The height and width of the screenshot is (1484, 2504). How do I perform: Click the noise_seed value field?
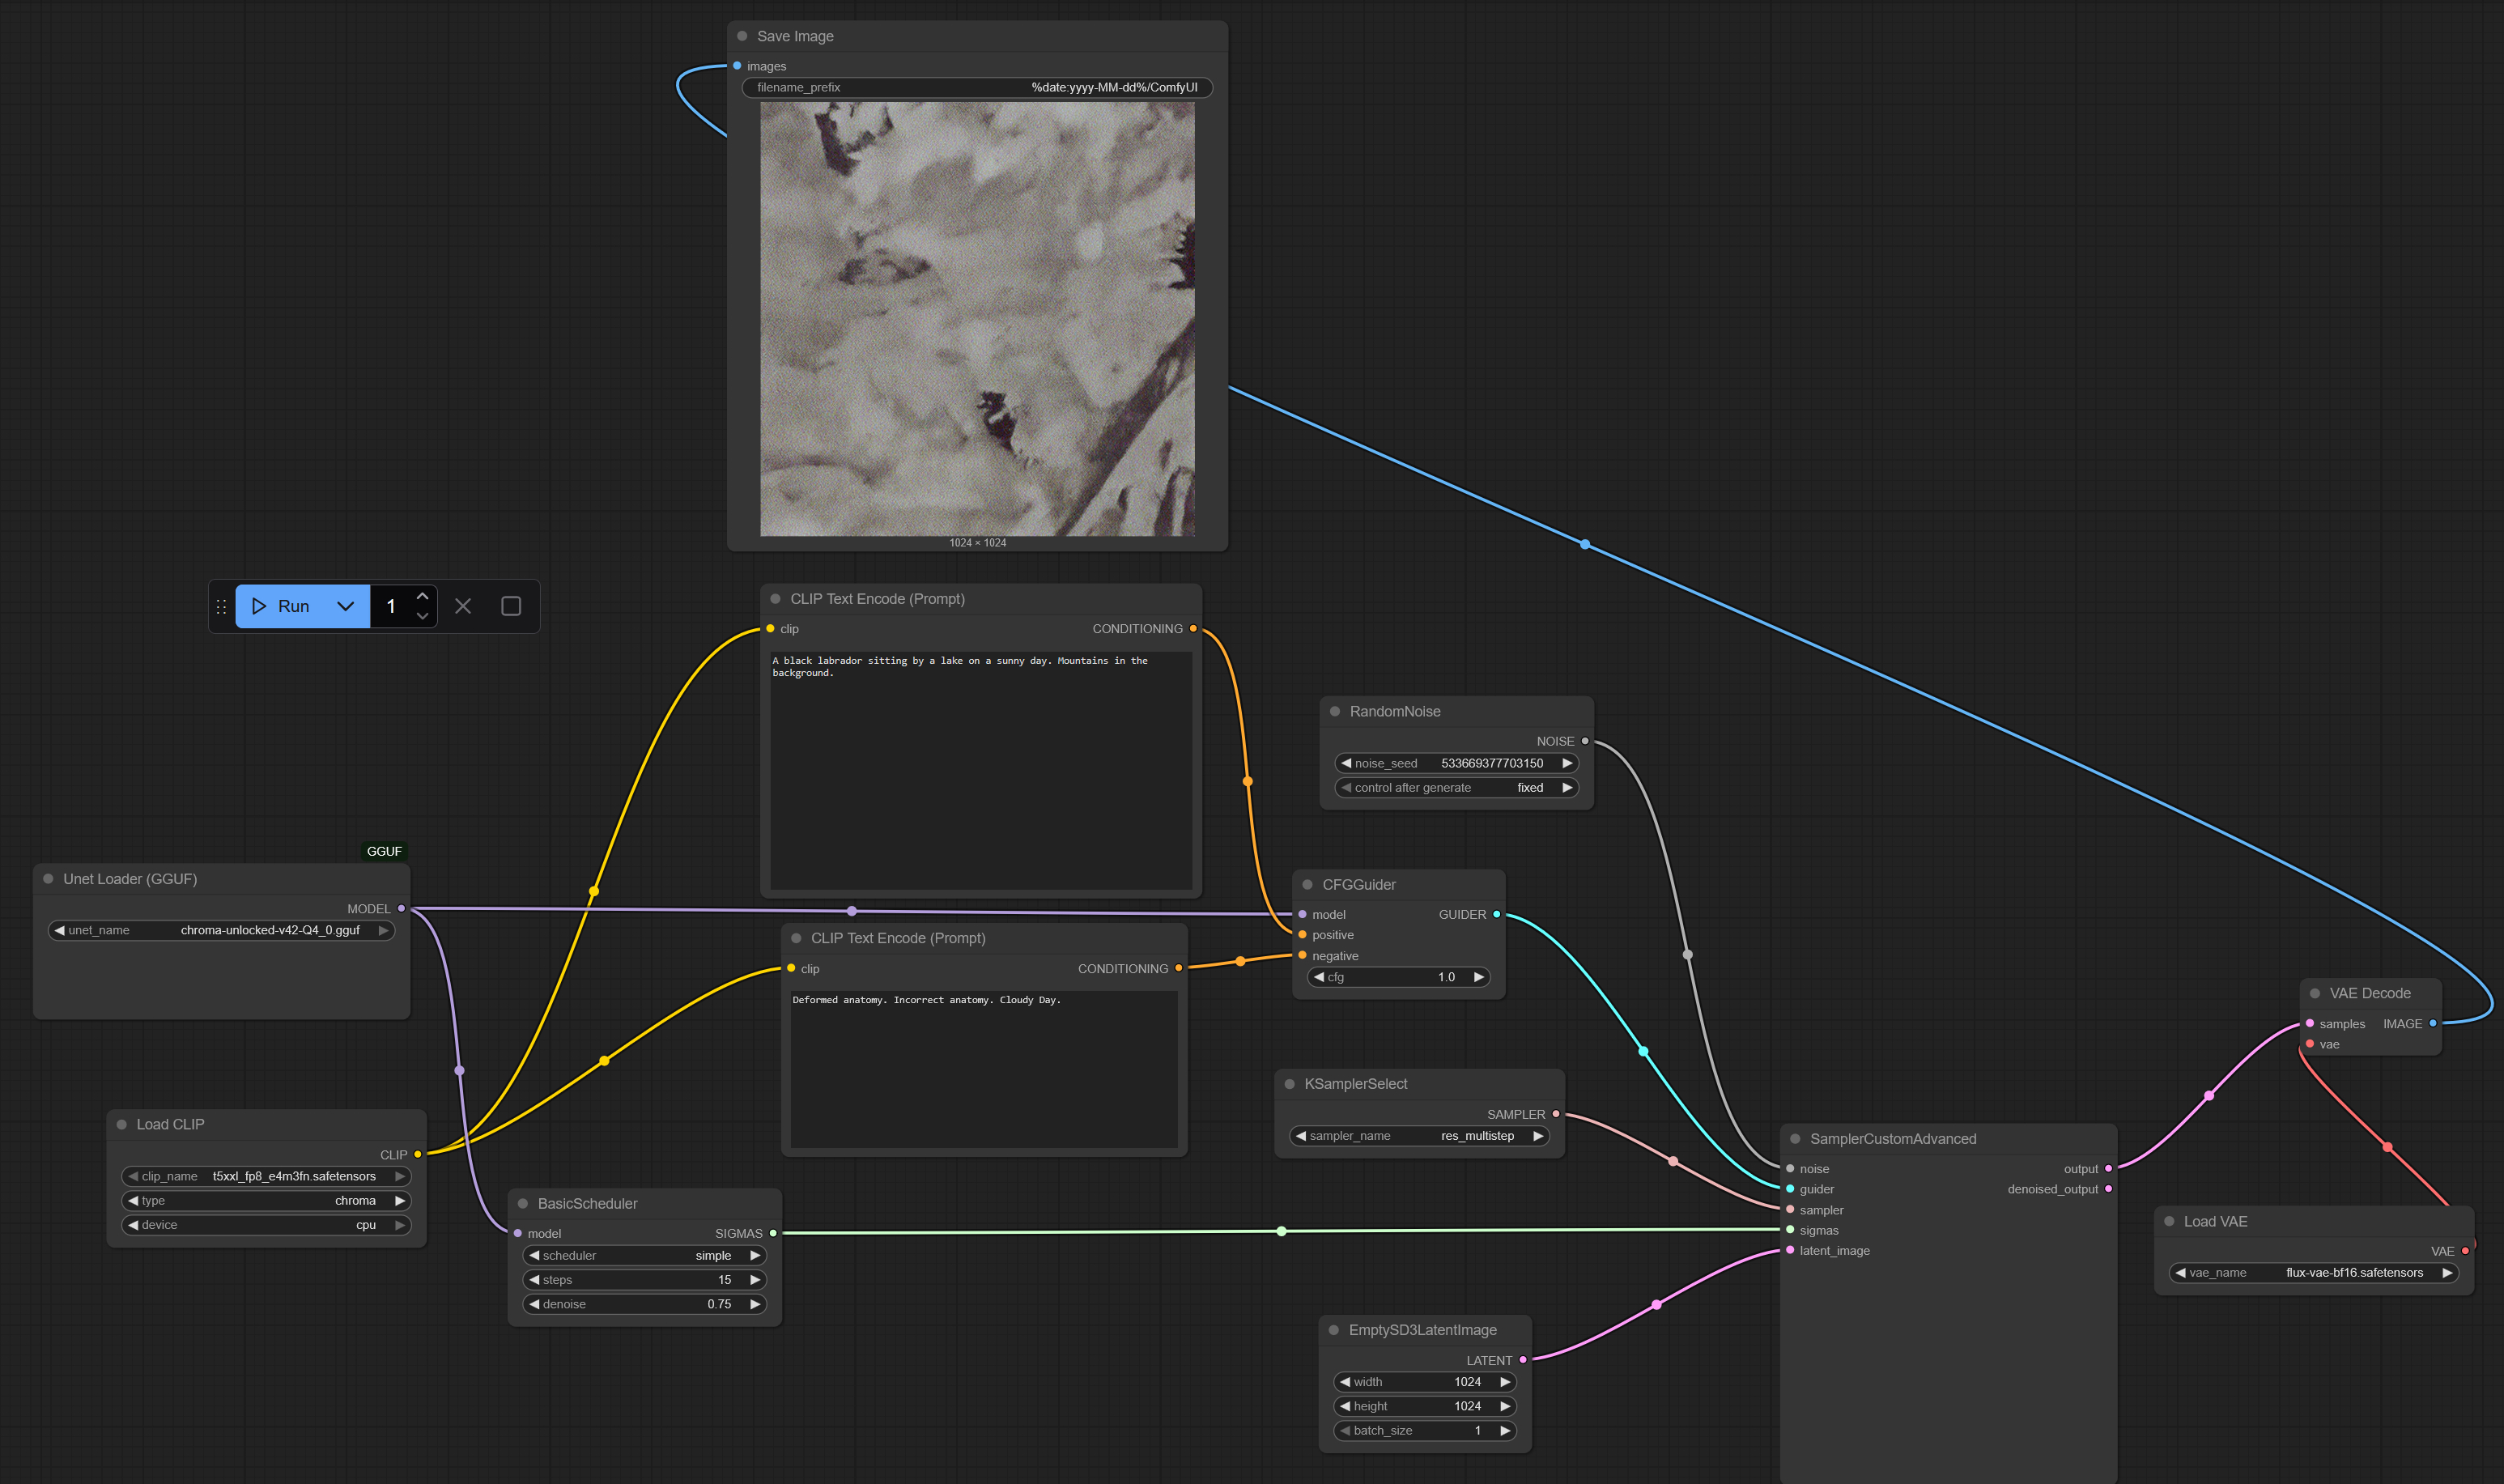(1456, 763)
